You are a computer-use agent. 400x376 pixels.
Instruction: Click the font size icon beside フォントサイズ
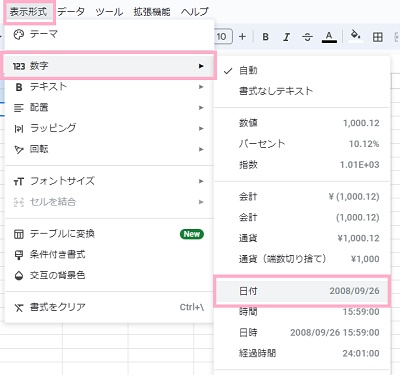pyautogui.click(x=19, y=182)
